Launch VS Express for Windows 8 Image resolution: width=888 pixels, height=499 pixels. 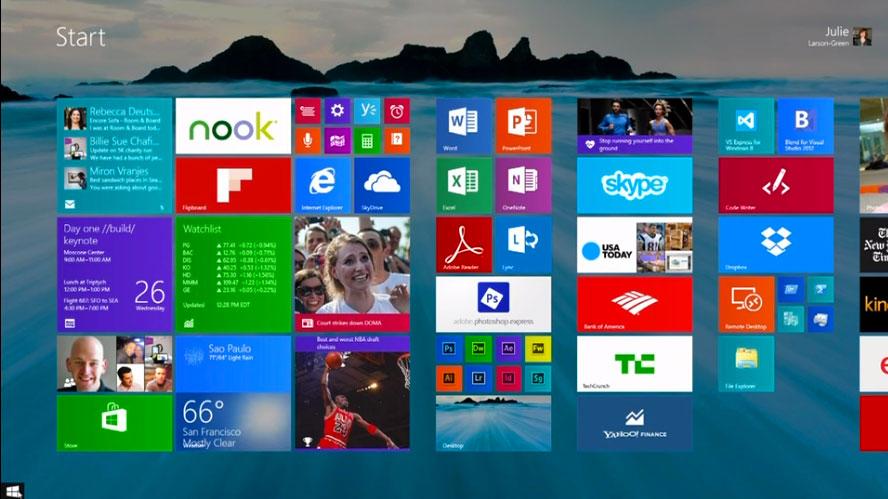(746, 126)
